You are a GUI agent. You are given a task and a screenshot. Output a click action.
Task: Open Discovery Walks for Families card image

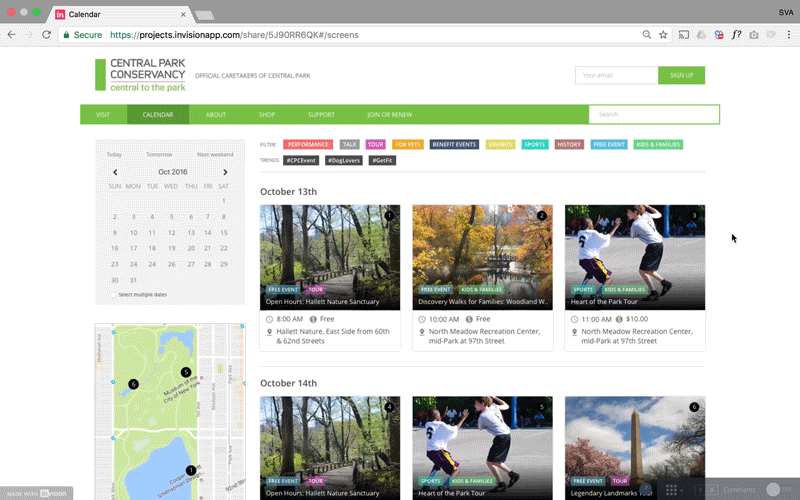pos(482,257)
